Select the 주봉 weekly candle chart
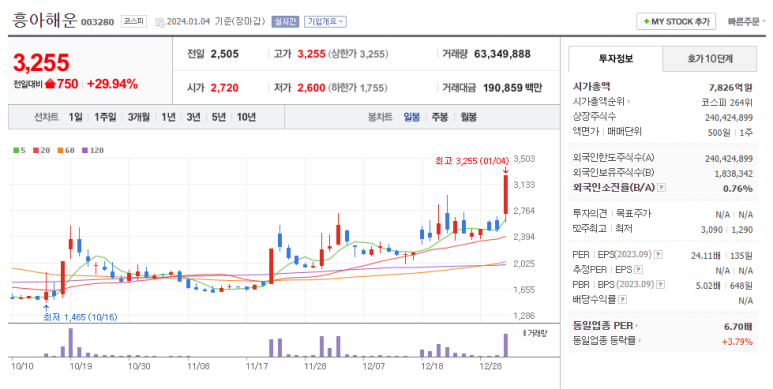Viewport: 773px width, 389px height. (x=440, y=117)
